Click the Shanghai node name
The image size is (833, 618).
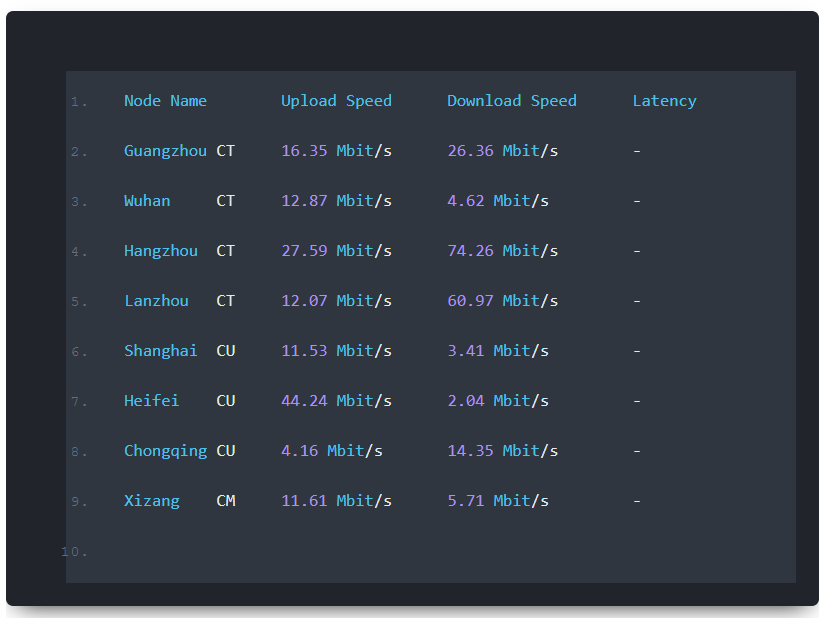click(160, 351)
